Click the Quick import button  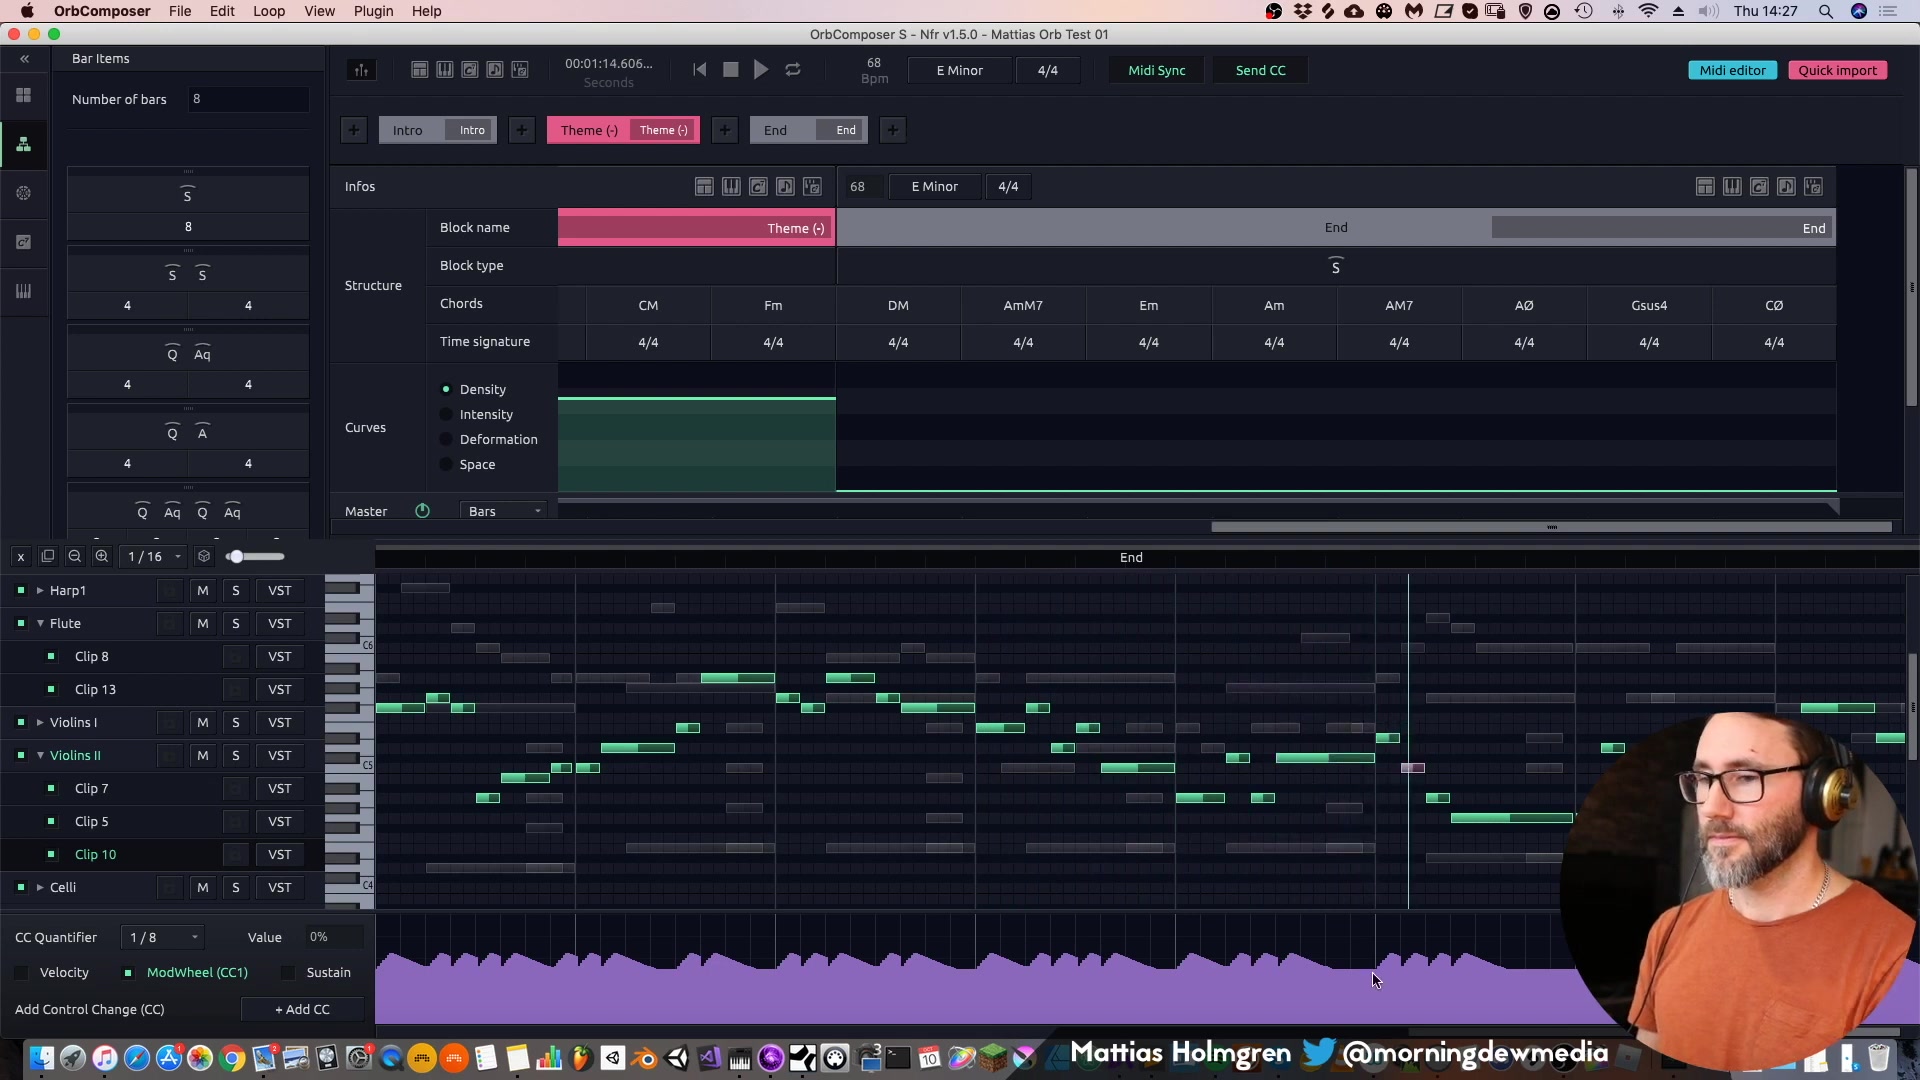[x=1837, y=70]
